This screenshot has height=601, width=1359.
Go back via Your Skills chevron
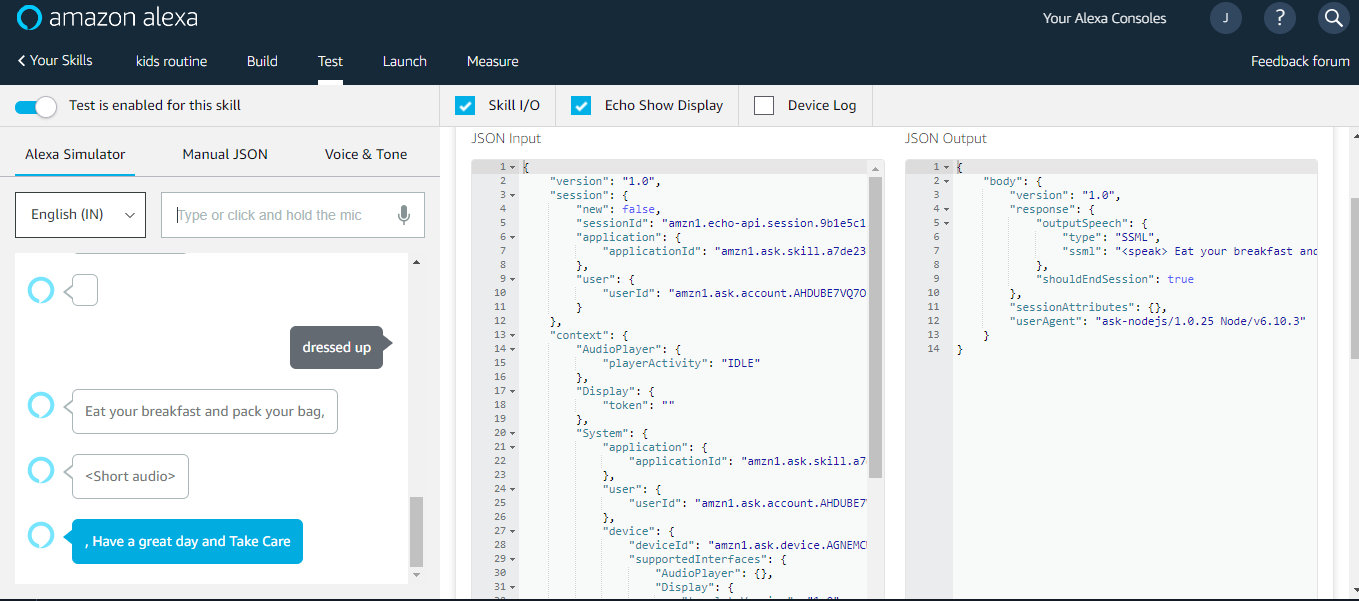point(55,61)
